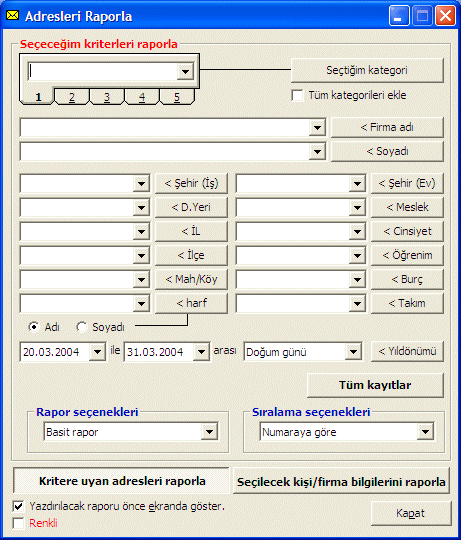Click the < Meslek button
Image resolution: width=461 pixels, height=540 pixels.
[x=407, y=207]
